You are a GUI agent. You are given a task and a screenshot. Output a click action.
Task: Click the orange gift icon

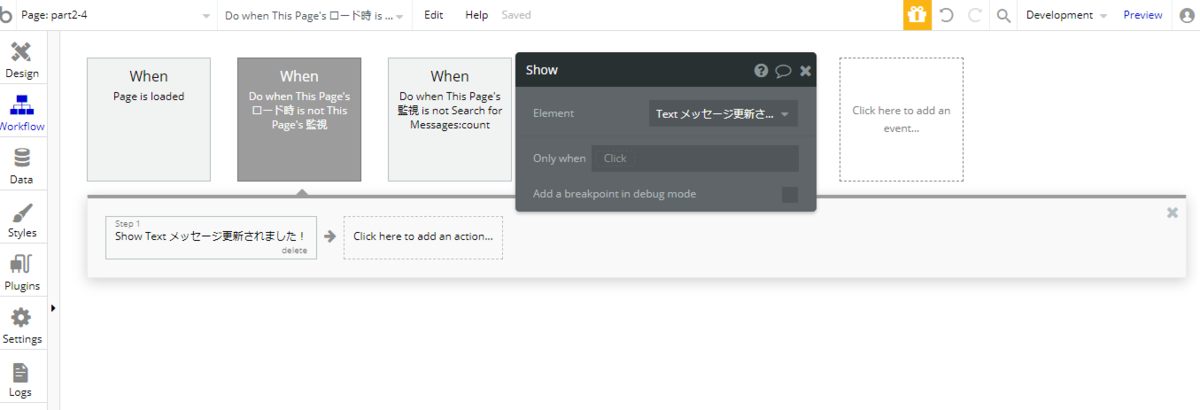pyautogui.click(x=917, y=15)
